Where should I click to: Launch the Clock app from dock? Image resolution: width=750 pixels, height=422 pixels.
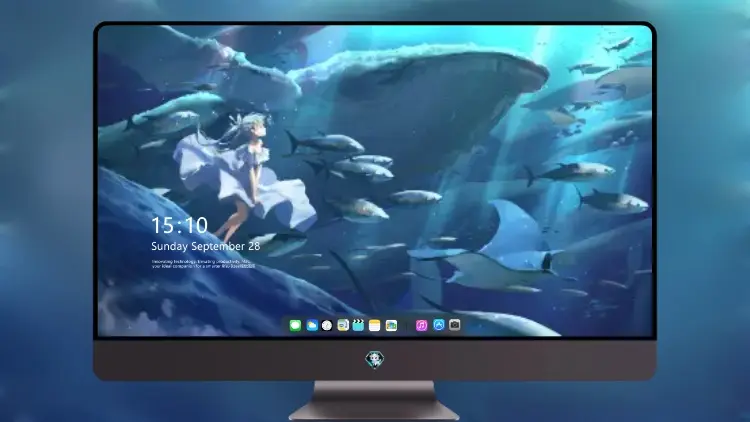(327, 325)
